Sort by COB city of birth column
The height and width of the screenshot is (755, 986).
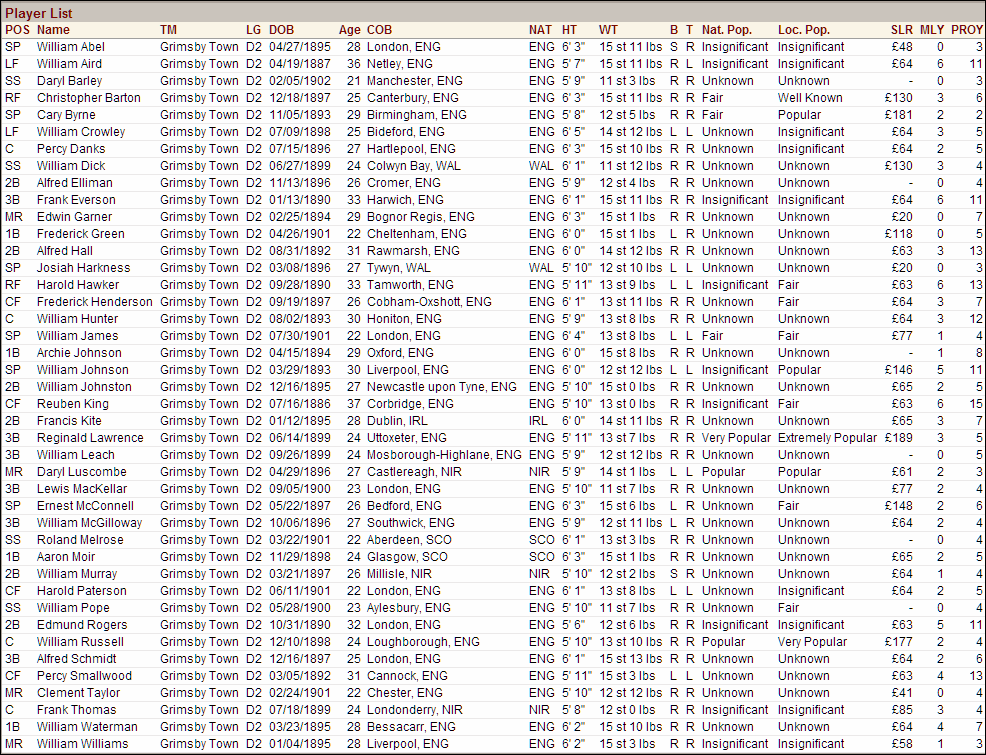point(380,30)
